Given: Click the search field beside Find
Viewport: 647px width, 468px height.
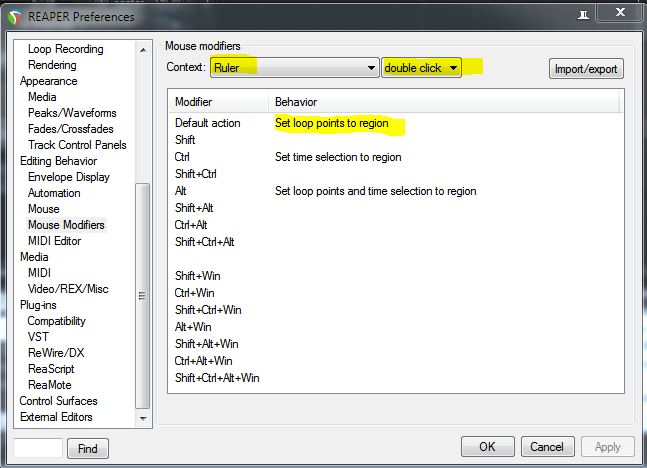Looking at the screenshot, I should click(x=38, y=448).
